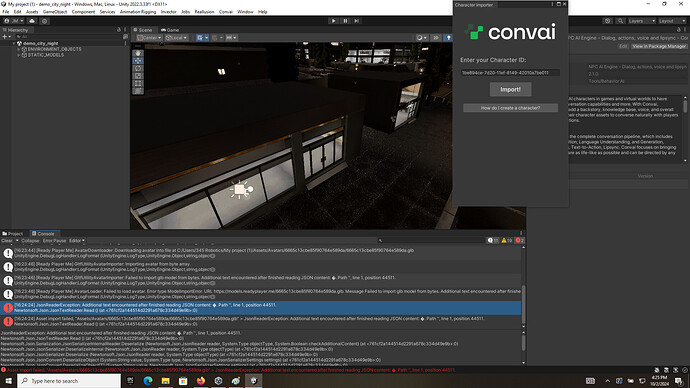Toggle warning messages filter in Console
Screen dimensions: 690x388
pos(506,240)
